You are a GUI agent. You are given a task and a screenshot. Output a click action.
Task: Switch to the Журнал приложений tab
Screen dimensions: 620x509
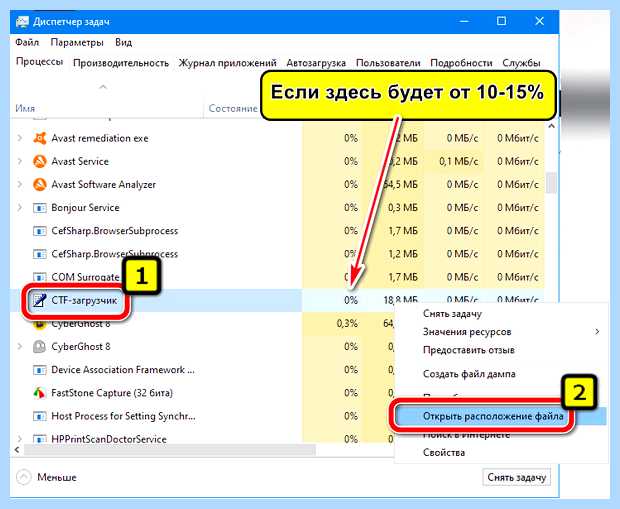tap(227, 63)
